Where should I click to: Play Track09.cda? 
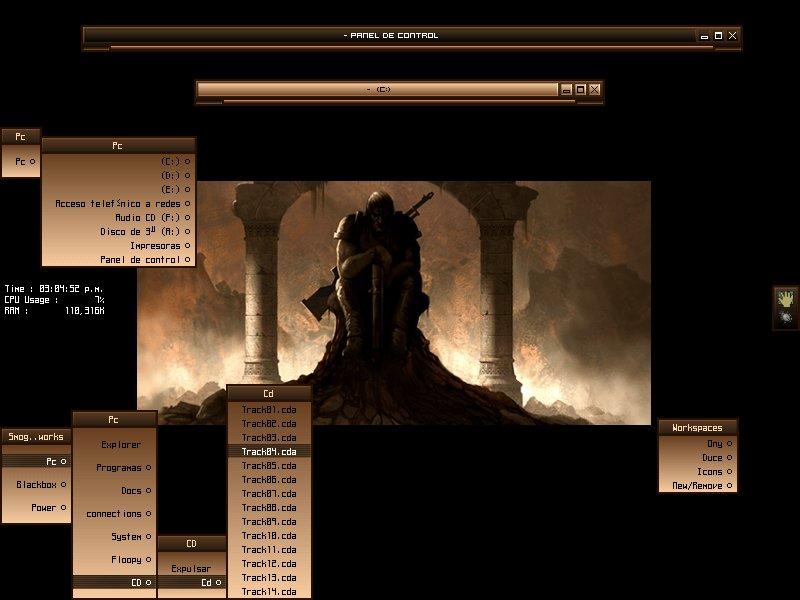[269, 521]
